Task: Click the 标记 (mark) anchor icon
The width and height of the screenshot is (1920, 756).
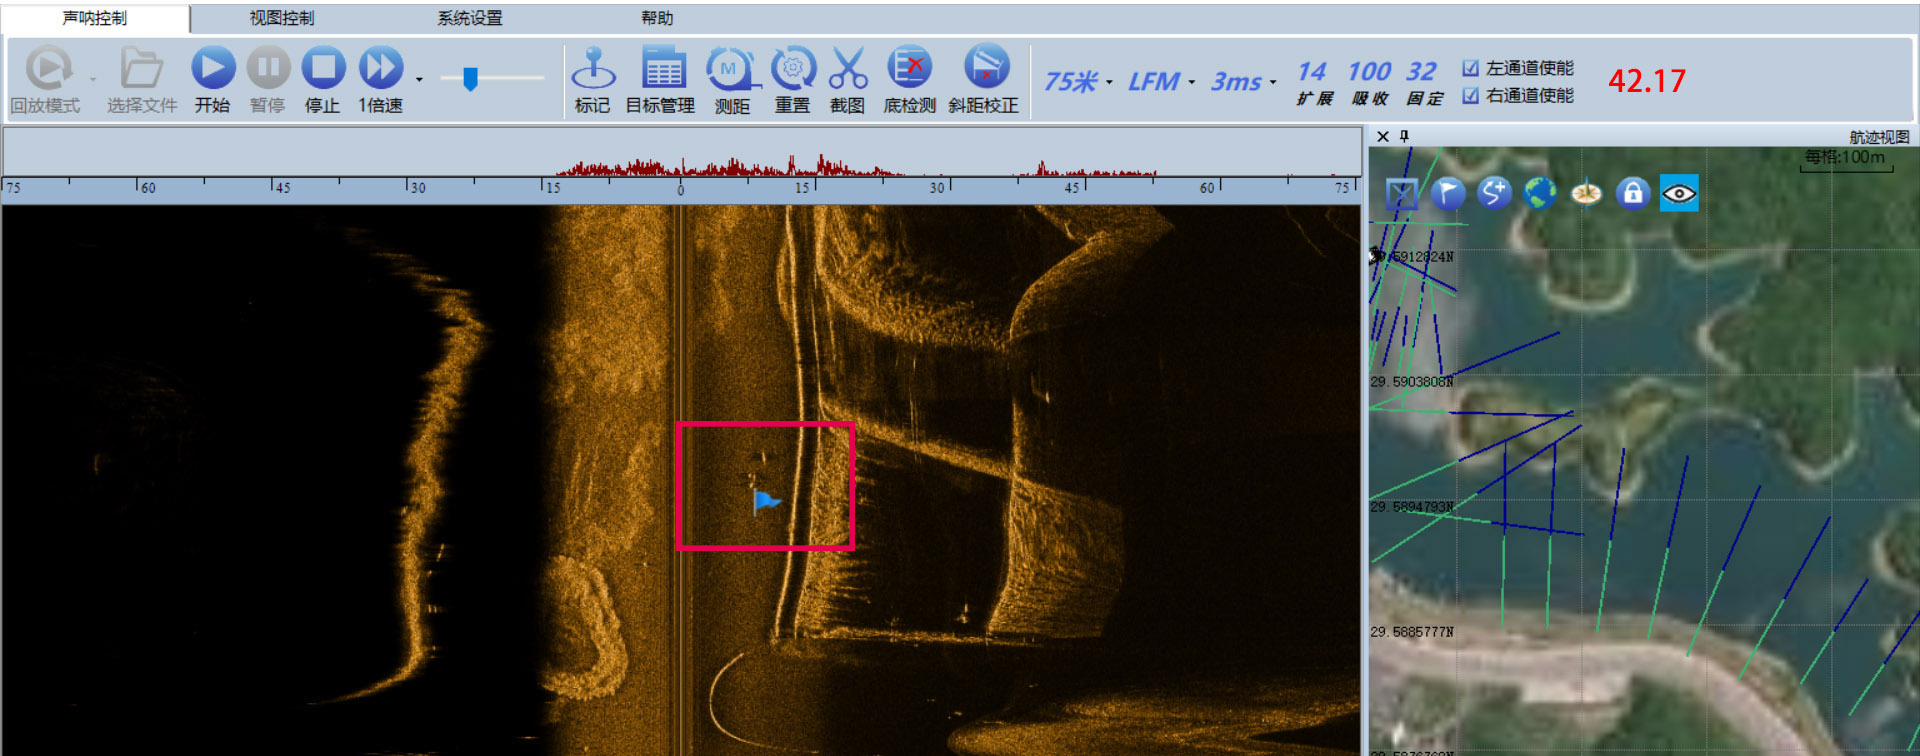Action: point(593,70)
